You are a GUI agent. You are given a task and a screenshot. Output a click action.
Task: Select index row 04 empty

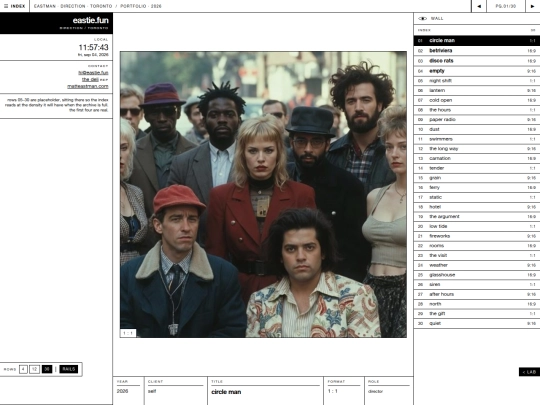coord(477,71)
